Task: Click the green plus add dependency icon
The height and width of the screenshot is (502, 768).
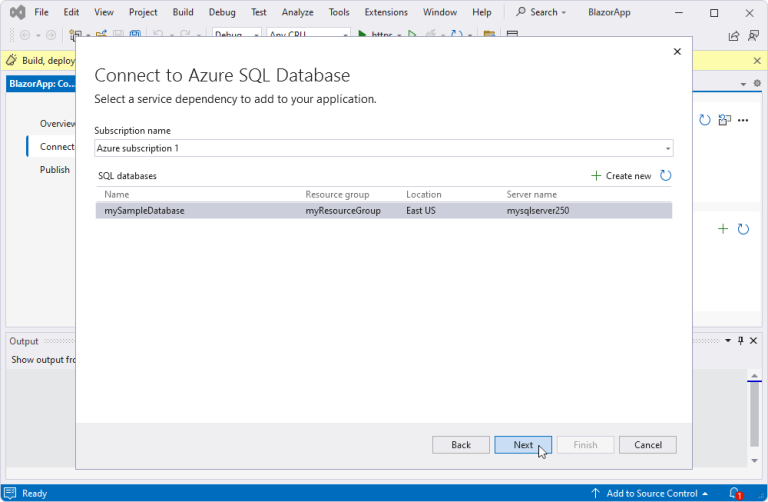Action: pyautogui.click(x=723, y=229)
